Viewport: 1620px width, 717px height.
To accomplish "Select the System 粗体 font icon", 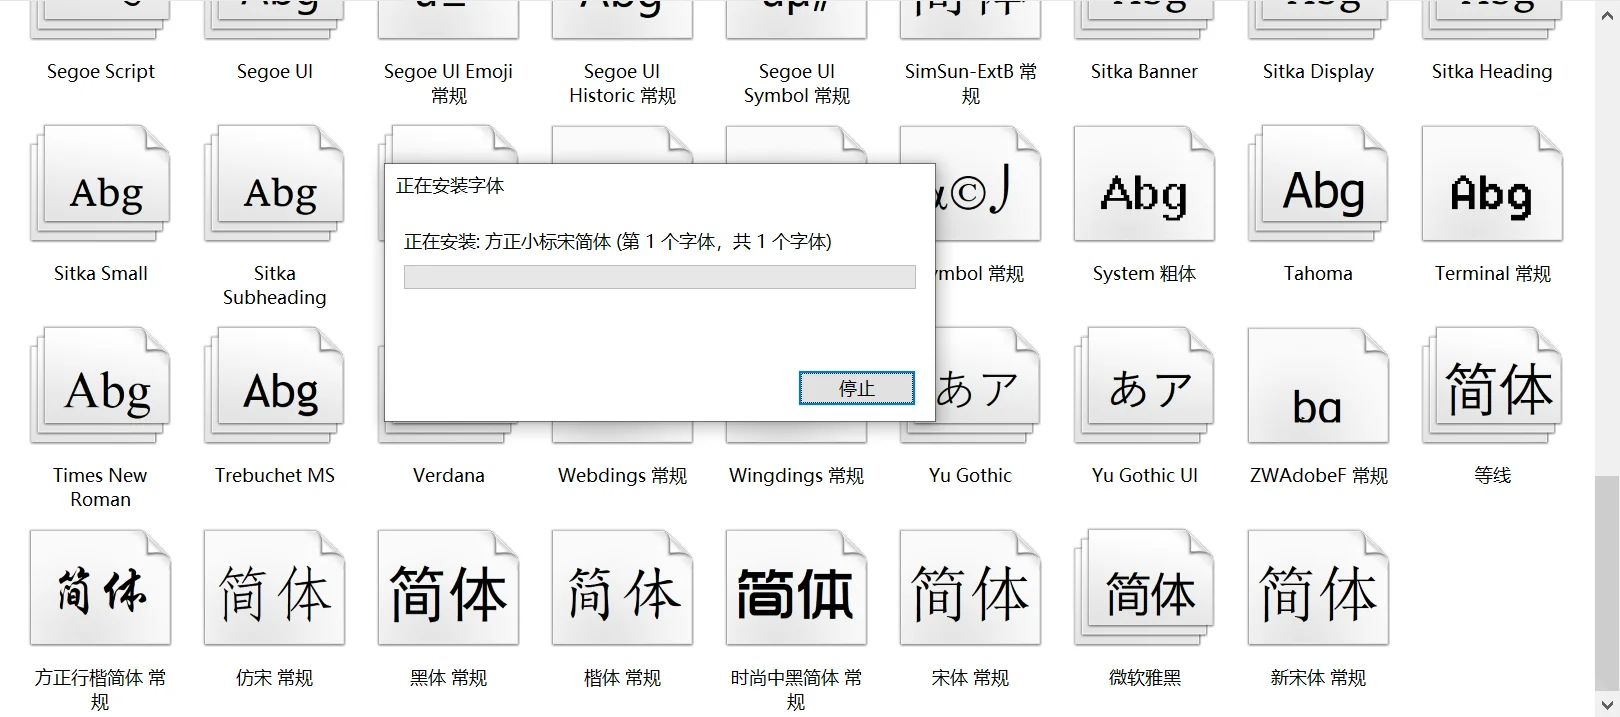I will pos(1144,184).
